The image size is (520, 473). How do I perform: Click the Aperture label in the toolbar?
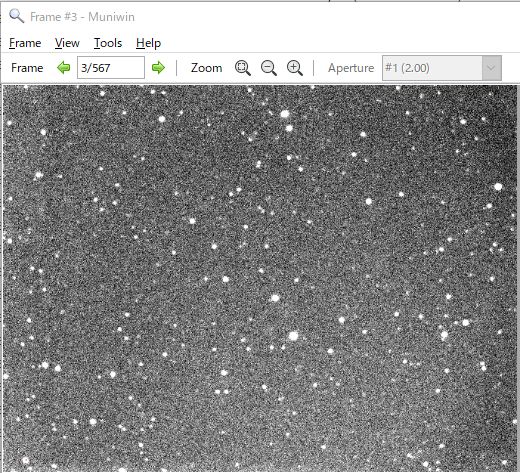[351, 68]
